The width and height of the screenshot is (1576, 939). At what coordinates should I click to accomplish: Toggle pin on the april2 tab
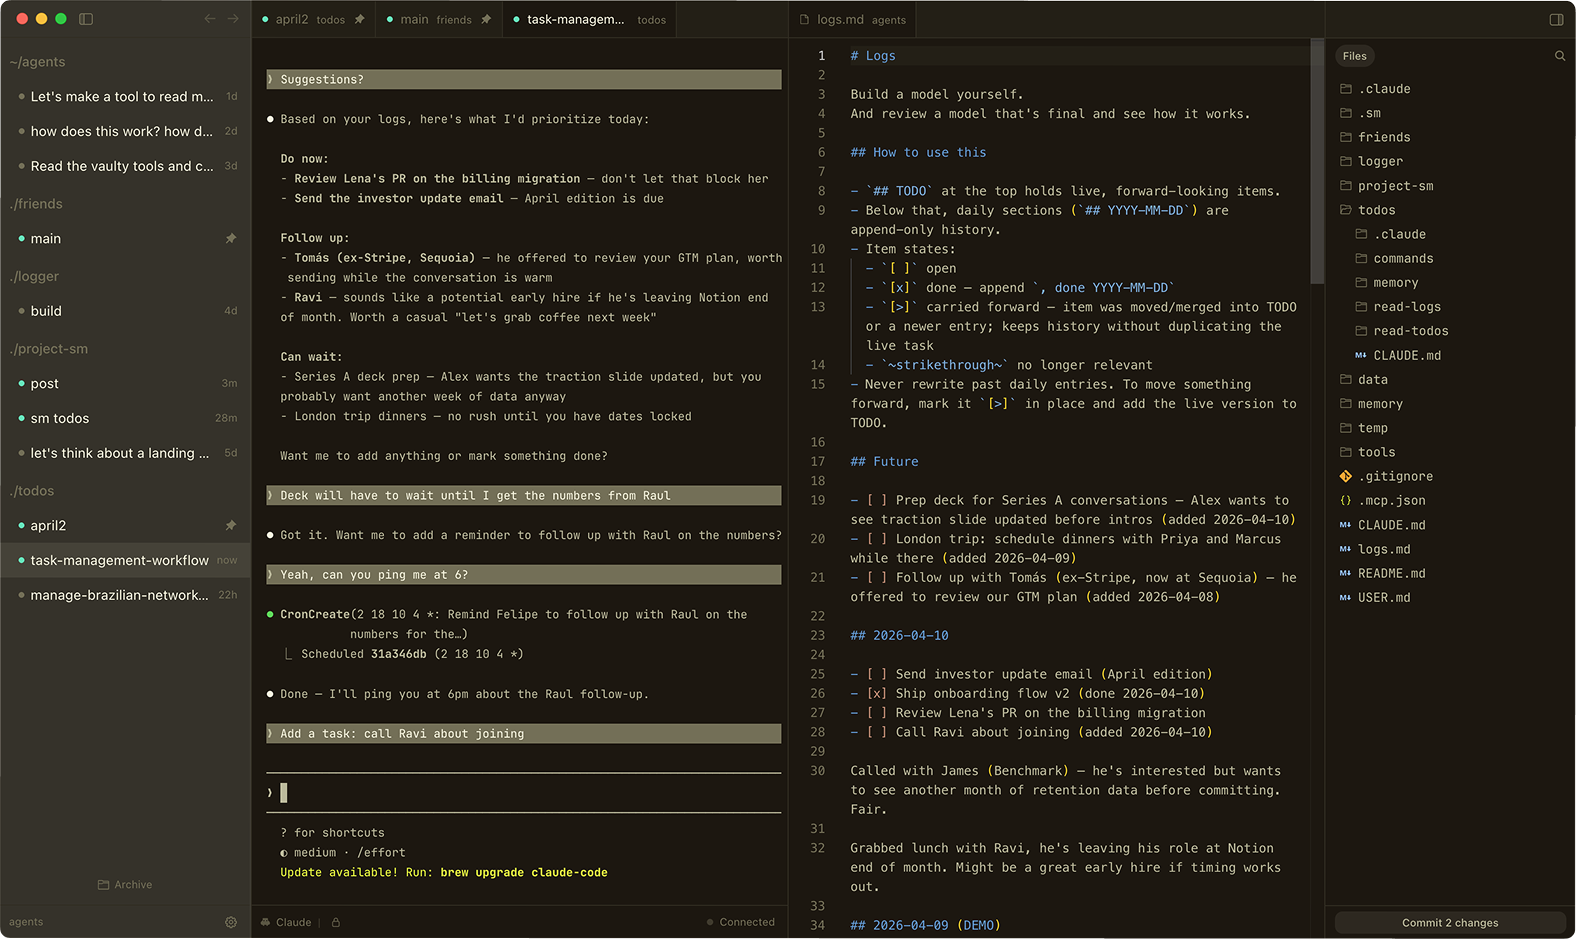(x=359, y=19)
